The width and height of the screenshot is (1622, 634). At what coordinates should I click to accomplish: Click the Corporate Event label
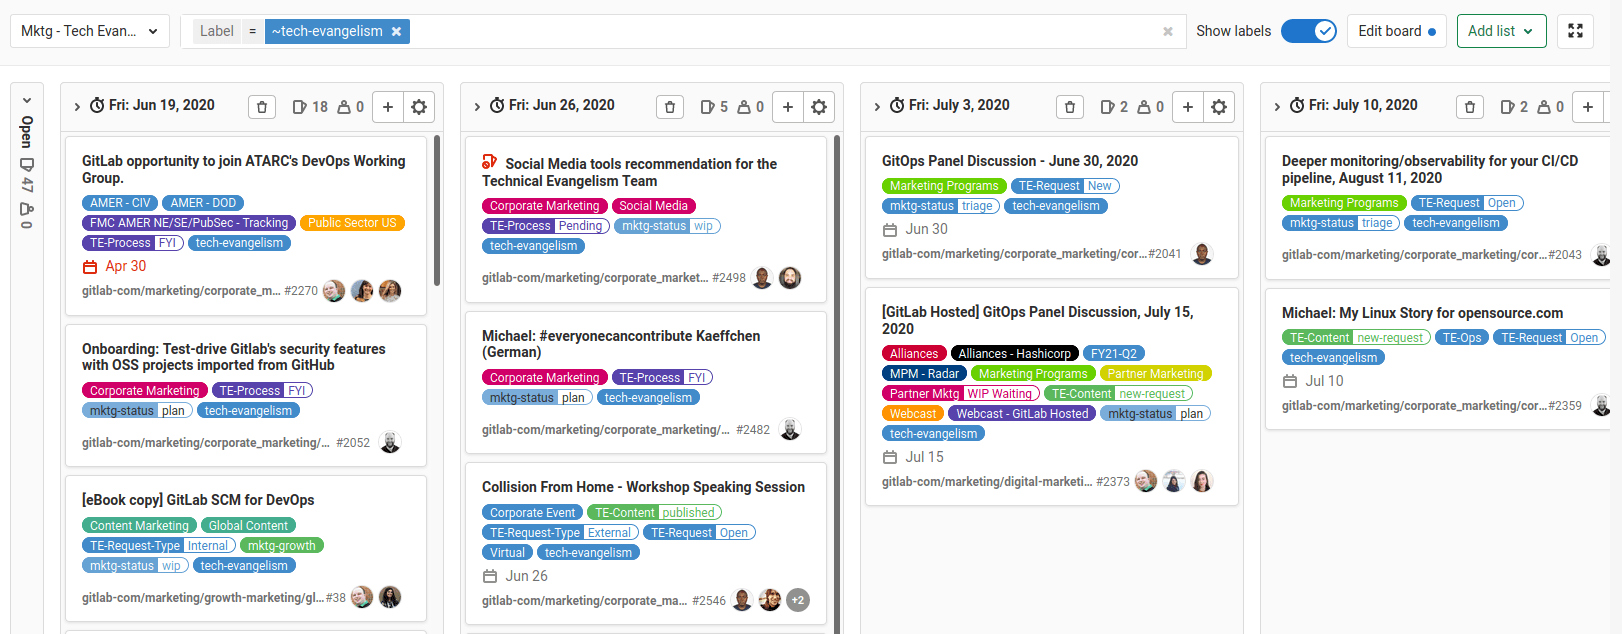(x=533, y=513)
